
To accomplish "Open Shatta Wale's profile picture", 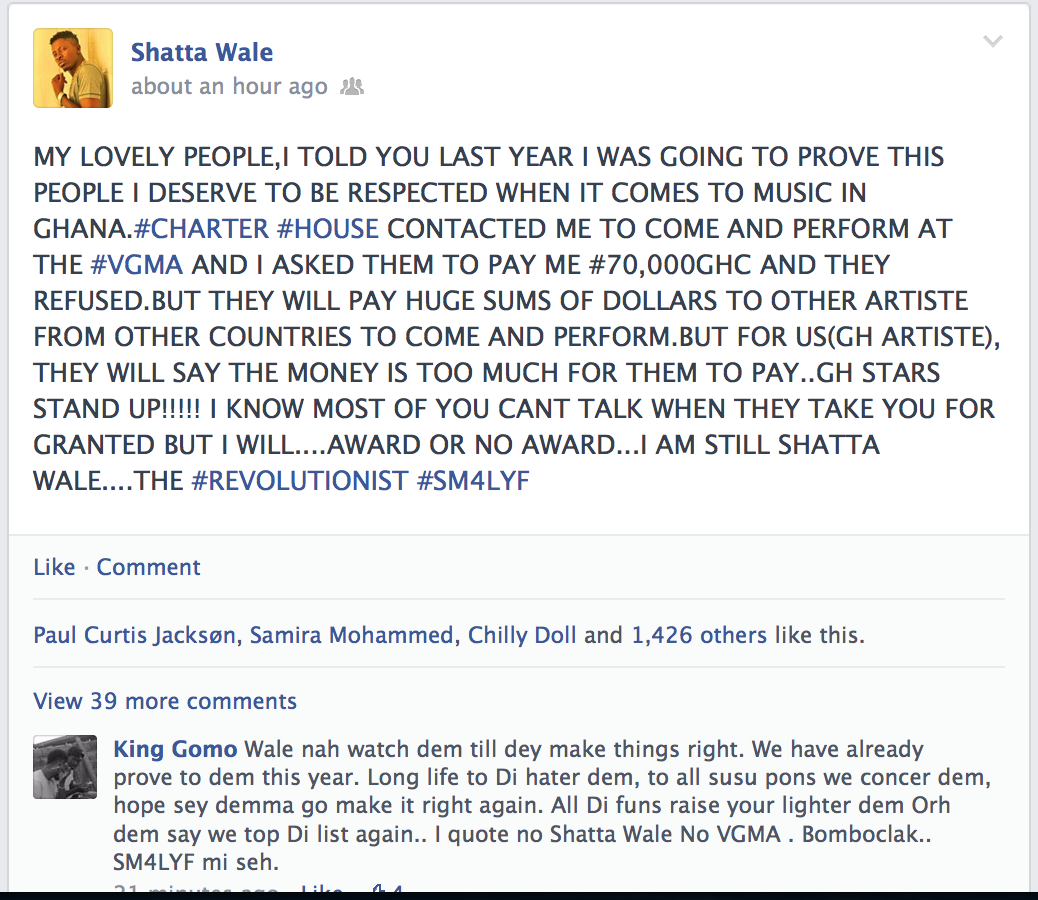I will (73, 68).
